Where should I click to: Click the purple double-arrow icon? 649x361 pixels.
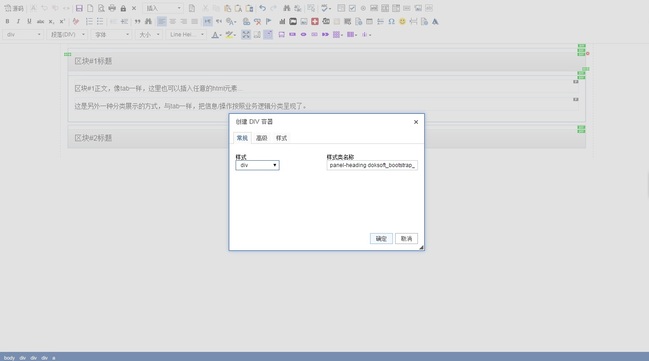(325, 35)
